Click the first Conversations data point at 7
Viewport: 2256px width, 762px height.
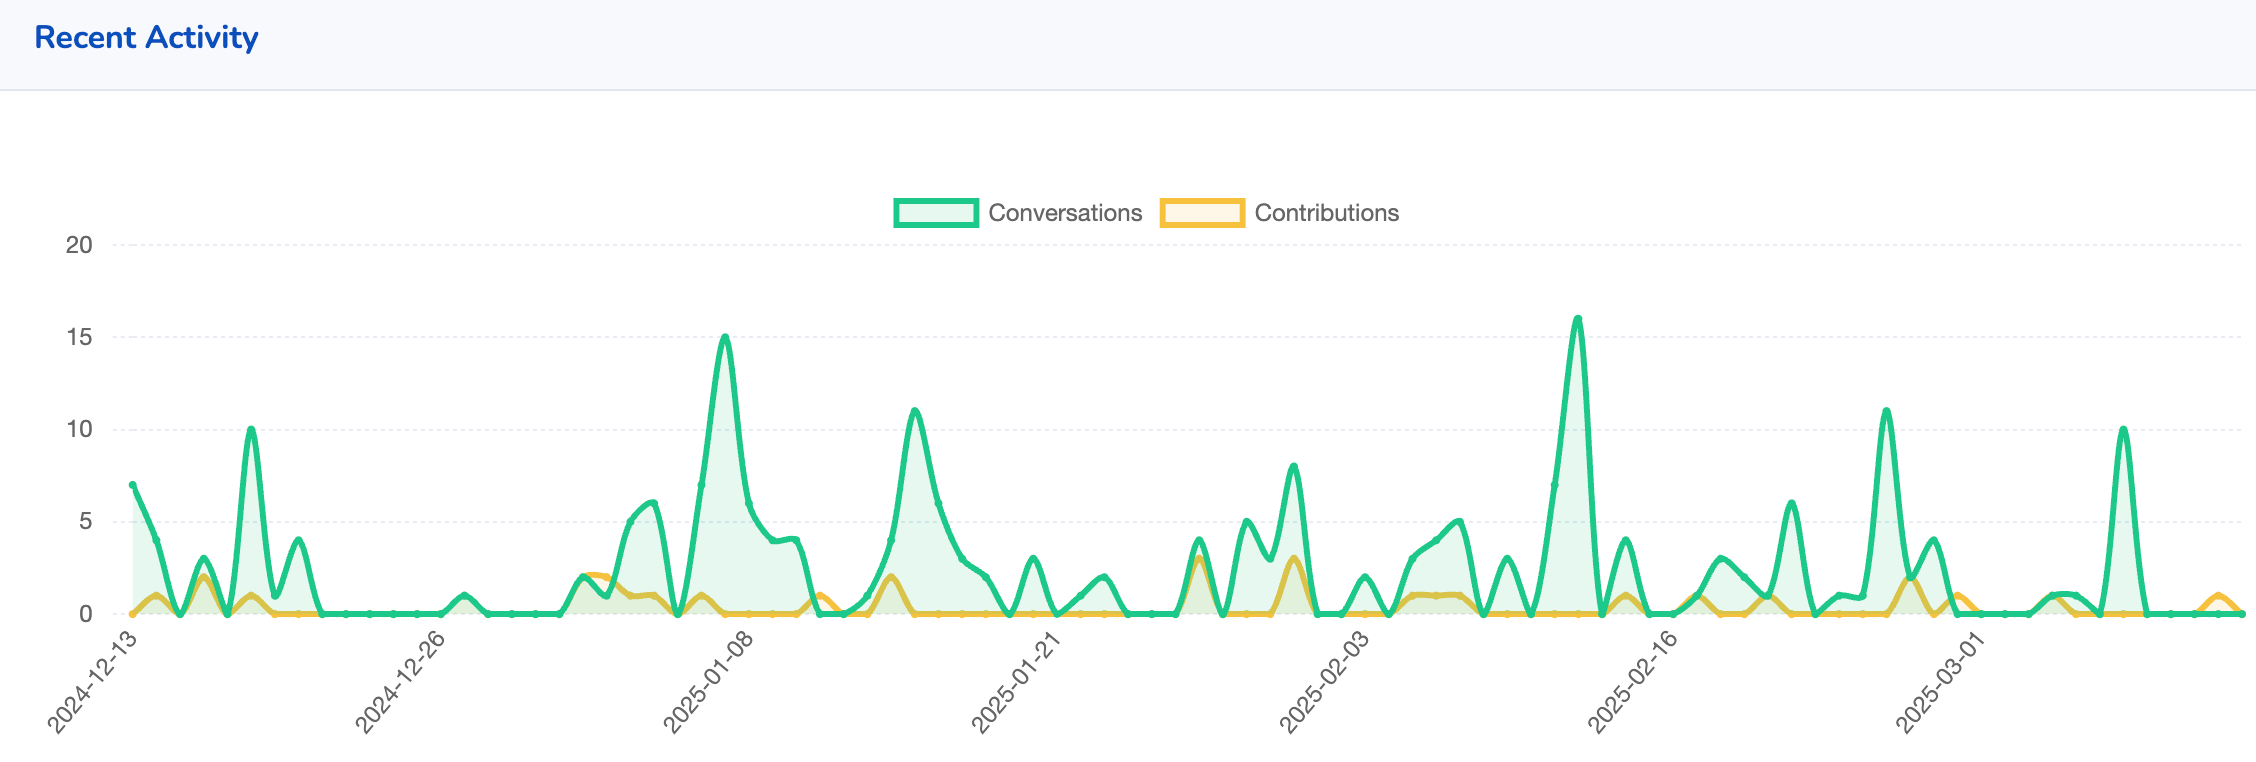[x=133, y=485]
